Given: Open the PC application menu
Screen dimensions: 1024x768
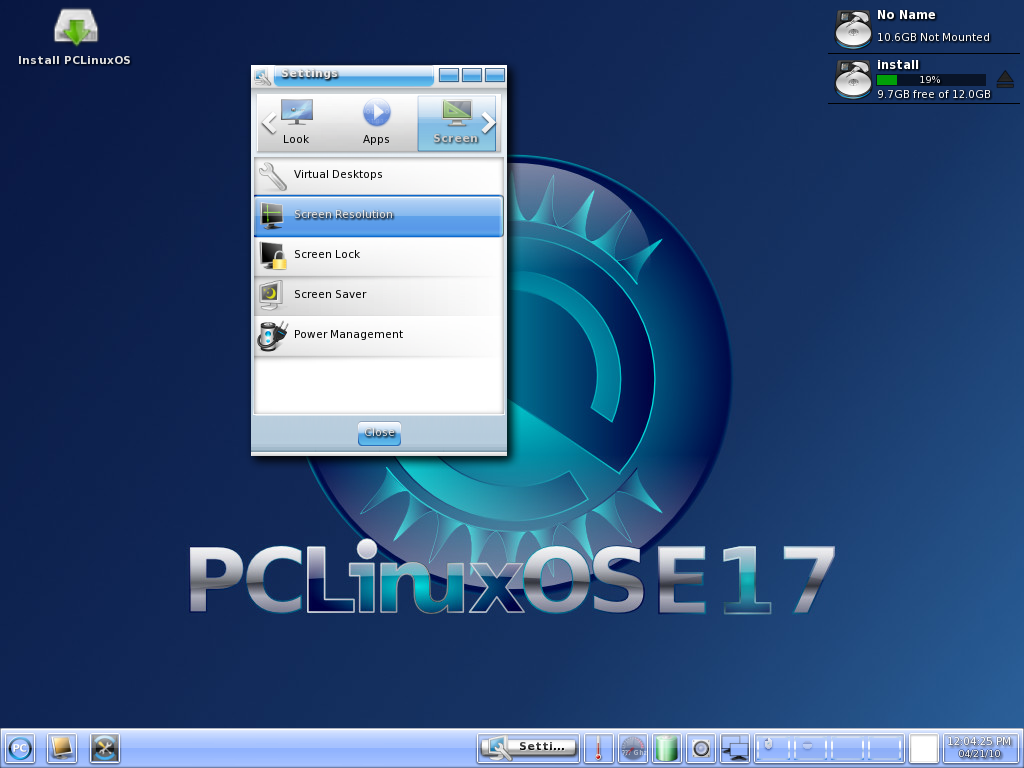Looking at the screenshot, I should click(x=20, y=747).
